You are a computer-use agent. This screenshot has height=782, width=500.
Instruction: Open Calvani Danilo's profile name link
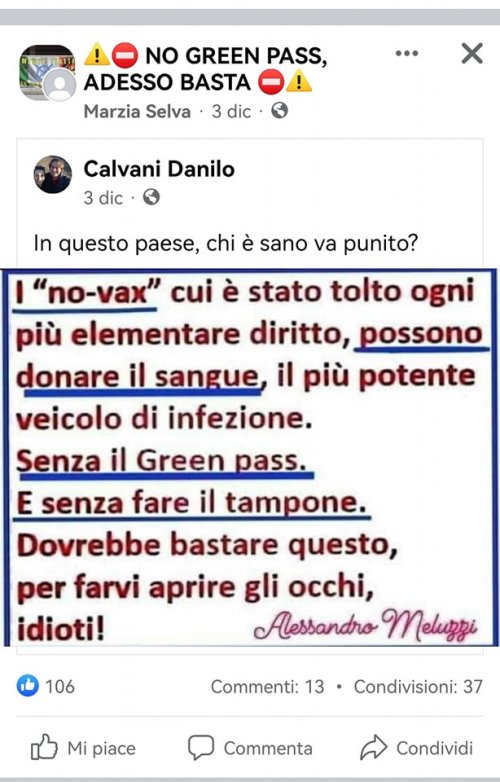[x=159, y=169]
